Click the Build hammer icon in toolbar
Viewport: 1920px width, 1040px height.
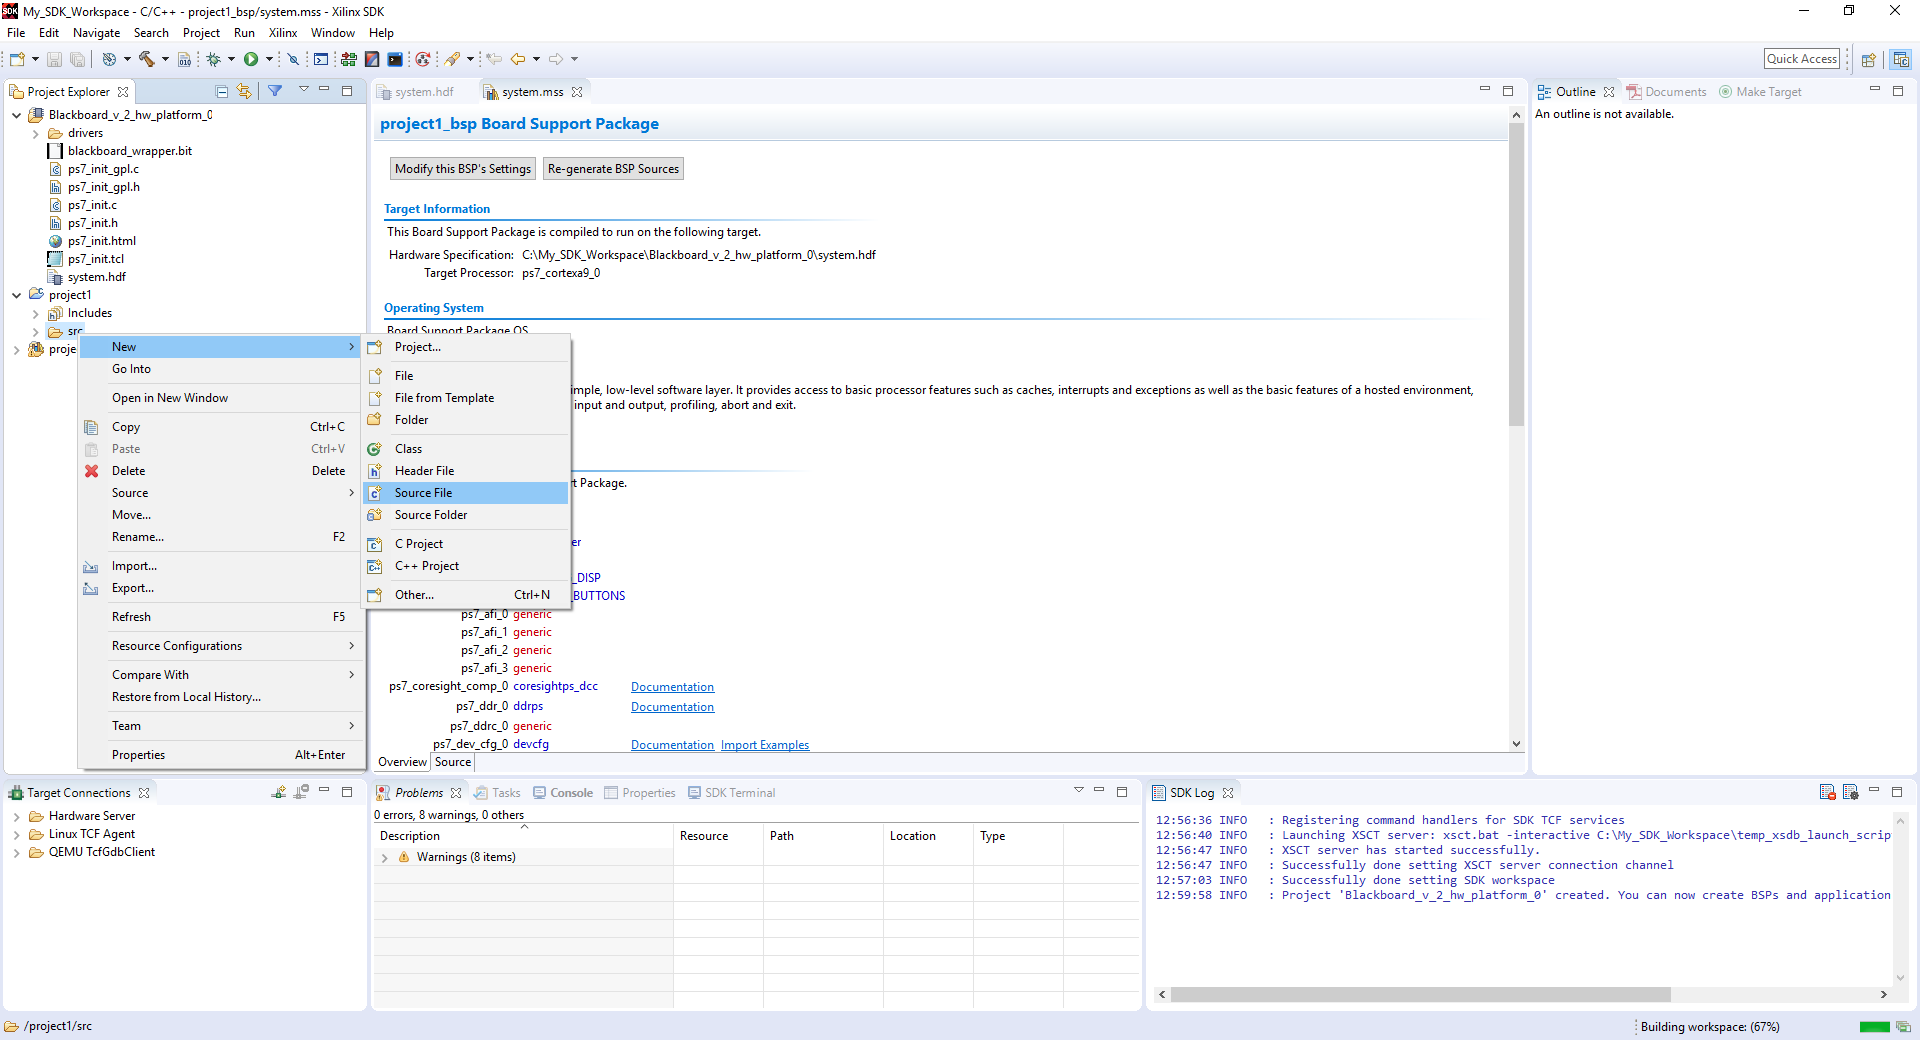pyautogui.click(x=146, y=59)
